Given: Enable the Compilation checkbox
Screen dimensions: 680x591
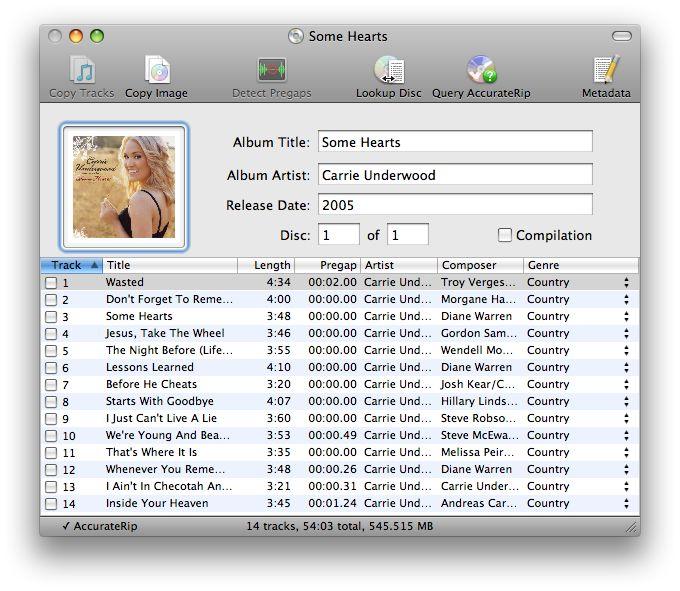Looking at the screenshot, I should click(x=504, y=235).
